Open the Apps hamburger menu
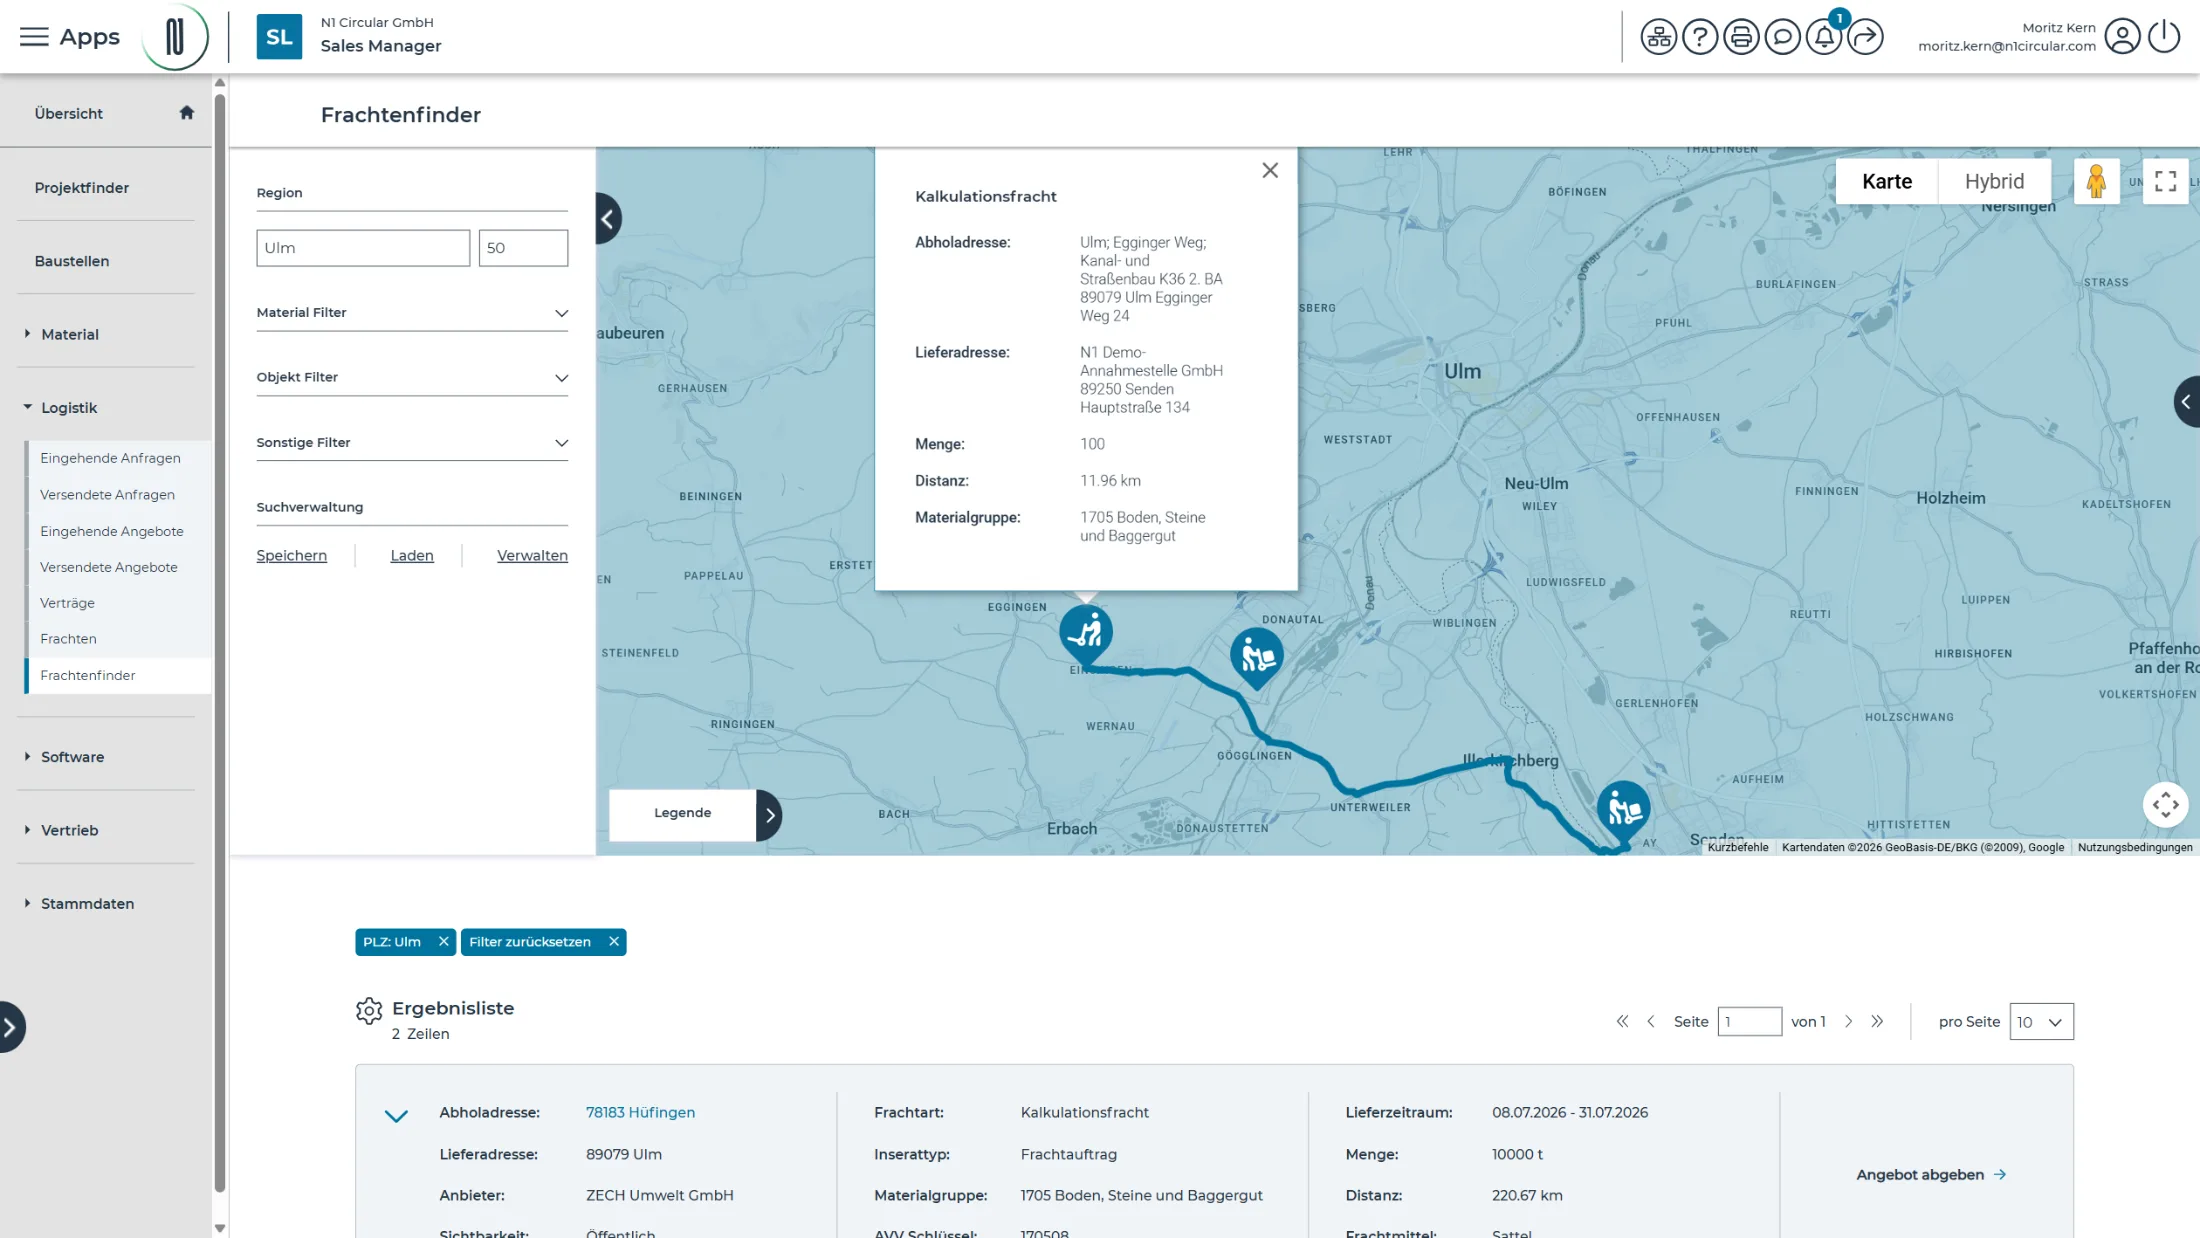 click(34, 37)
